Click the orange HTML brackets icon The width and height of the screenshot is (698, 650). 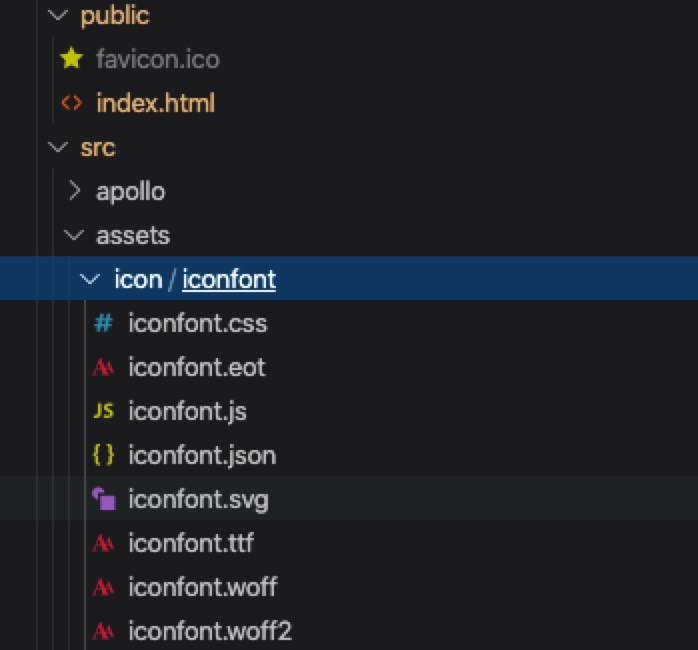tap(71, 103)
